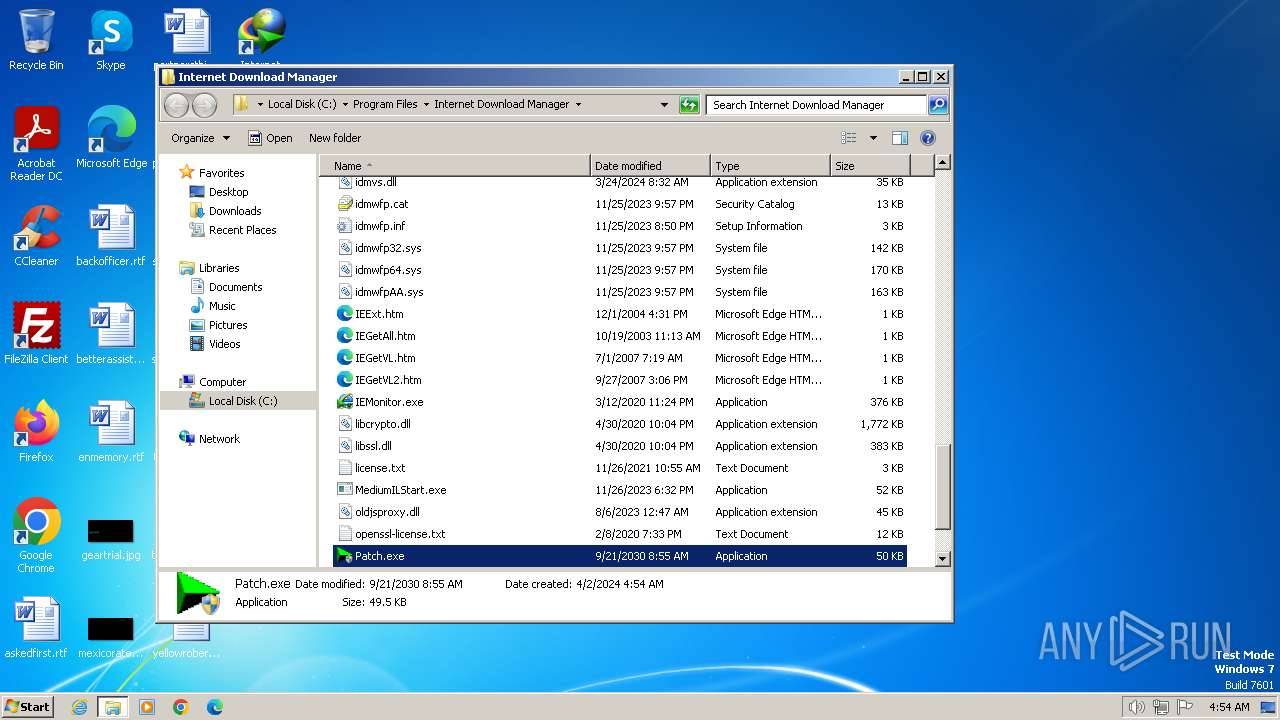
Task: Open FileZilla Client desktop shortcut
Action: pyautogui.click(x=36, y=334)
